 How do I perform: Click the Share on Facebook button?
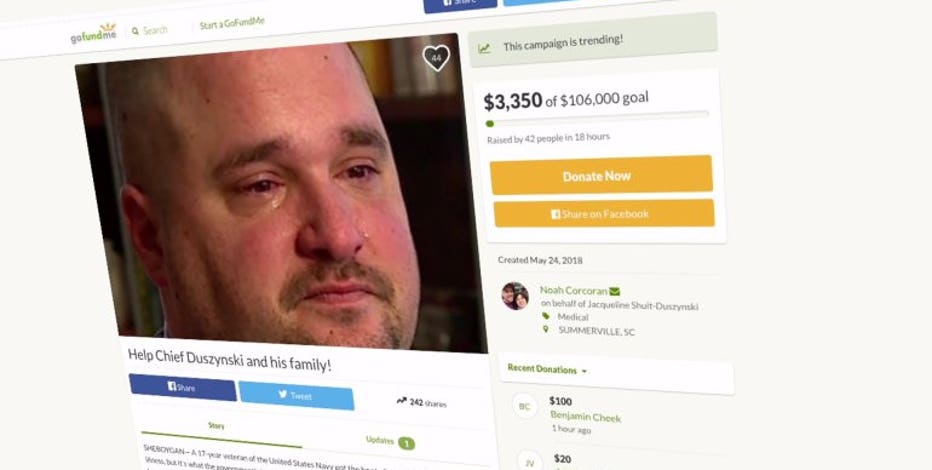604,213
